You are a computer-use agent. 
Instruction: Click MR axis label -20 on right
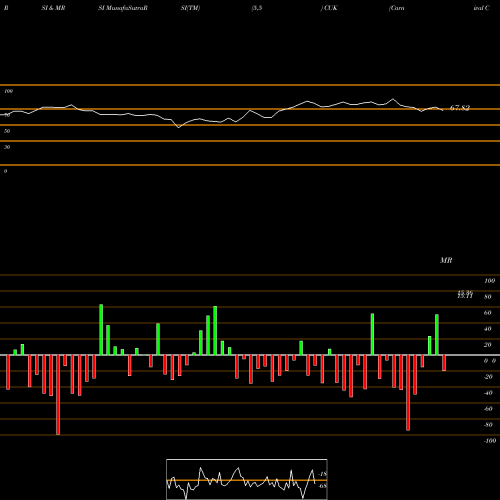pos(488,377)
